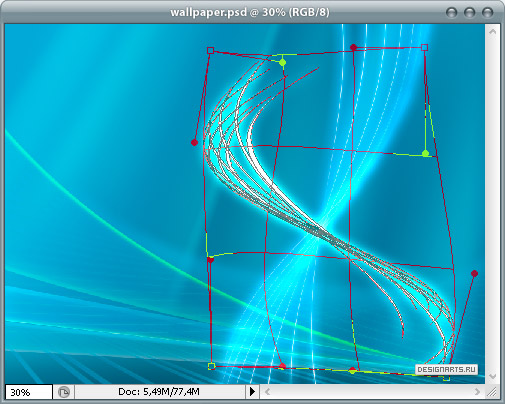Viewport: 505px width, 404px height.
Task: Select the top-right warp corner handle
Action: [x=424, y=47]
